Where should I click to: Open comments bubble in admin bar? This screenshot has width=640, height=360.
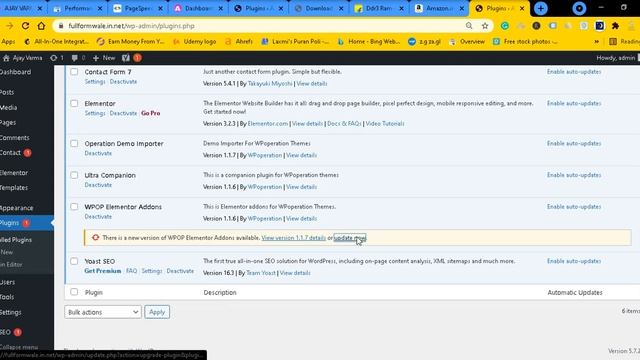click(74, 58)
